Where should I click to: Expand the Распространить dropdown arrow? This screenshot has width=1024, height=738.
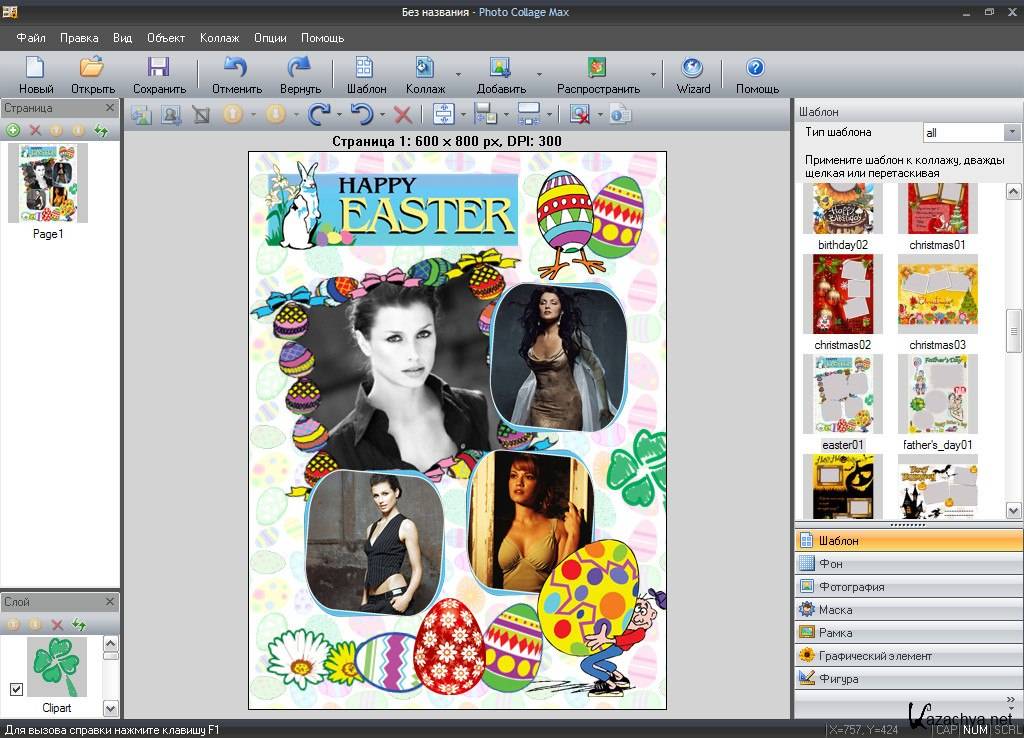(x=654, y=74)
